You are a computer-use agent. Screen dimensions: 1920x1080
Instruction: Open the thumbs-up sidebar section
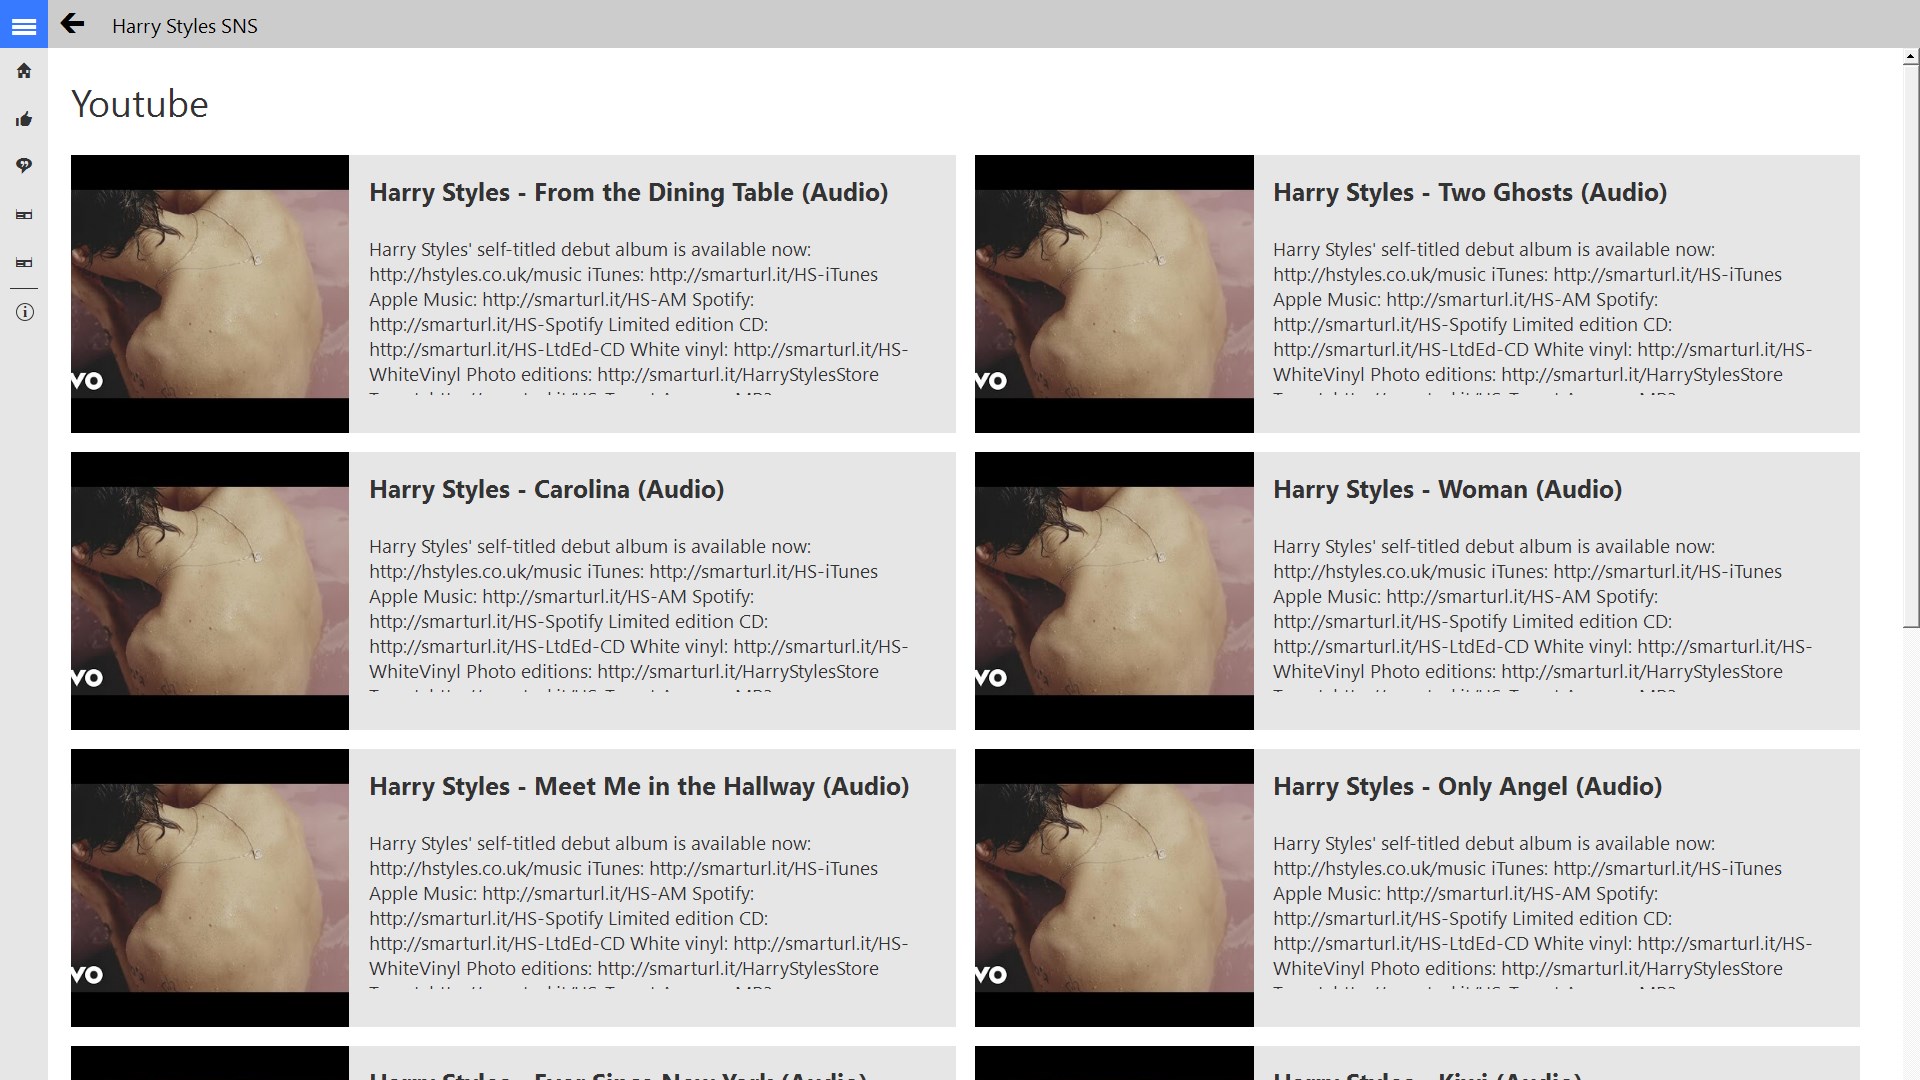point(24,119)
